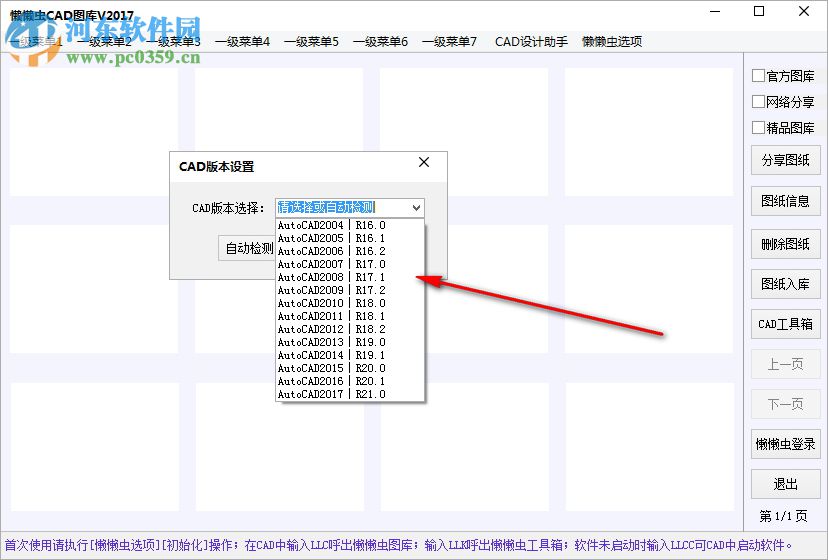This screenshot has height=560, width=828.
Task: Close the CAD版本设置 dialog
Action: [x=424, y=162]
